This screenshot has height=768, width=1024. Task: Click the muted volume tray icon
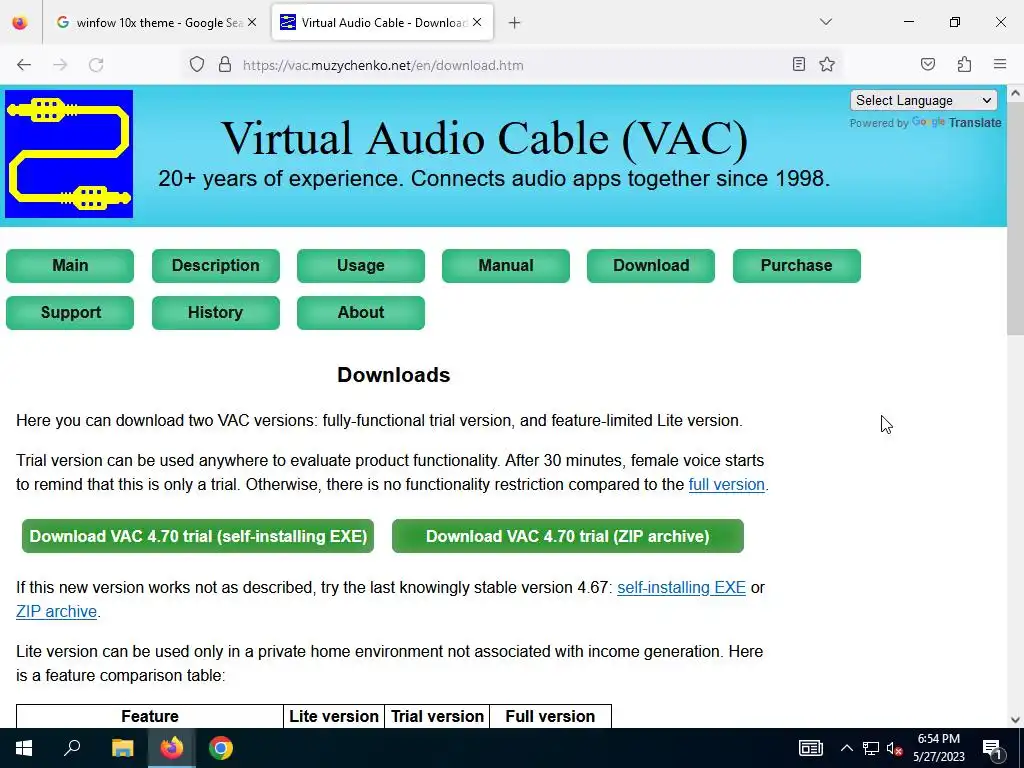pyautogui.click(x=894, y=749)
